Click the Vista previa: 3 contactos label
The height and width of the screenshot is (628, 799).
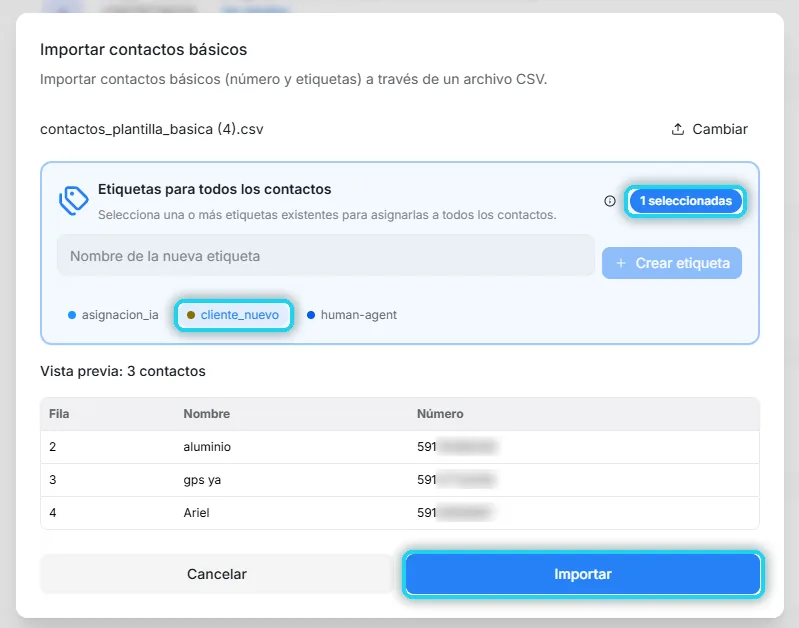click(123, 371)
